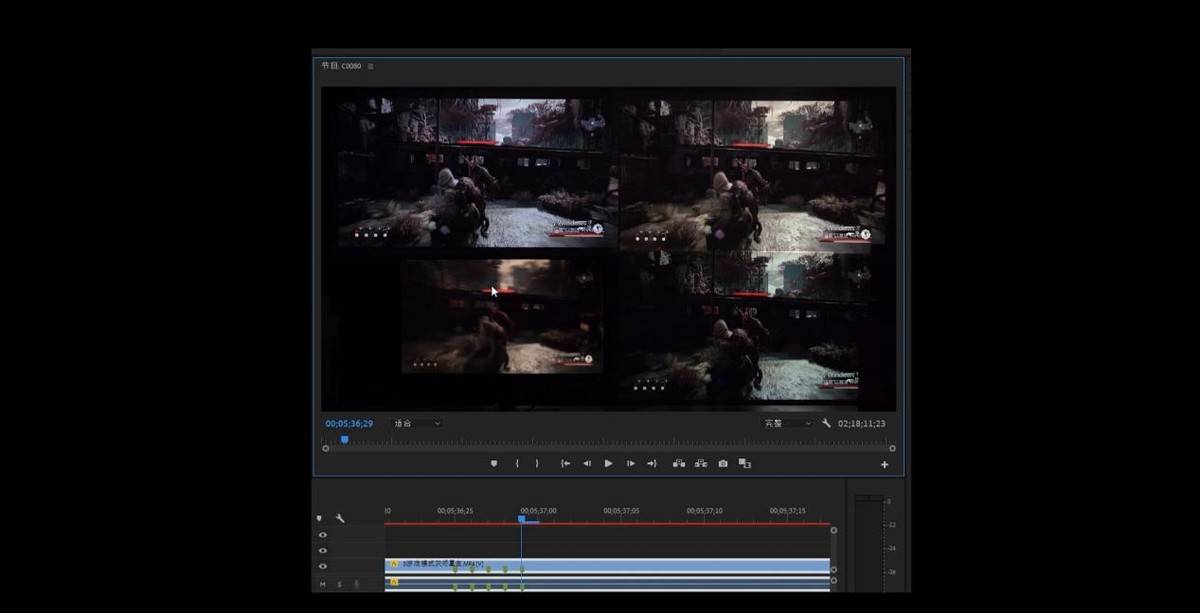Hide the video track containing the MP4 clip
Image resolution: width=1200 pixels, height=613 pixels.
(322, 566)
